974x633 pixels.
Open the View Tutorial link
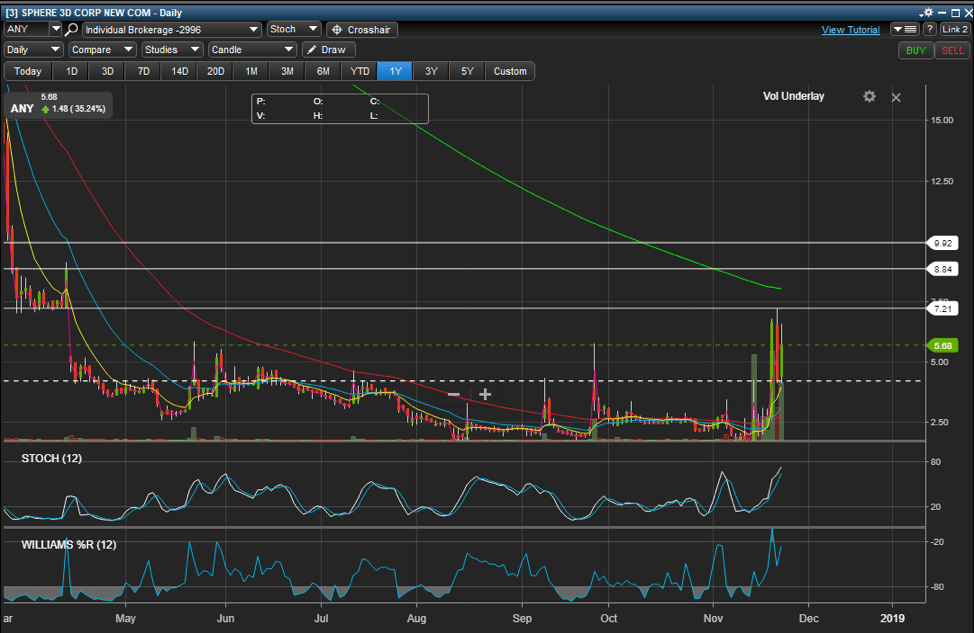click(x=850, y=30)
